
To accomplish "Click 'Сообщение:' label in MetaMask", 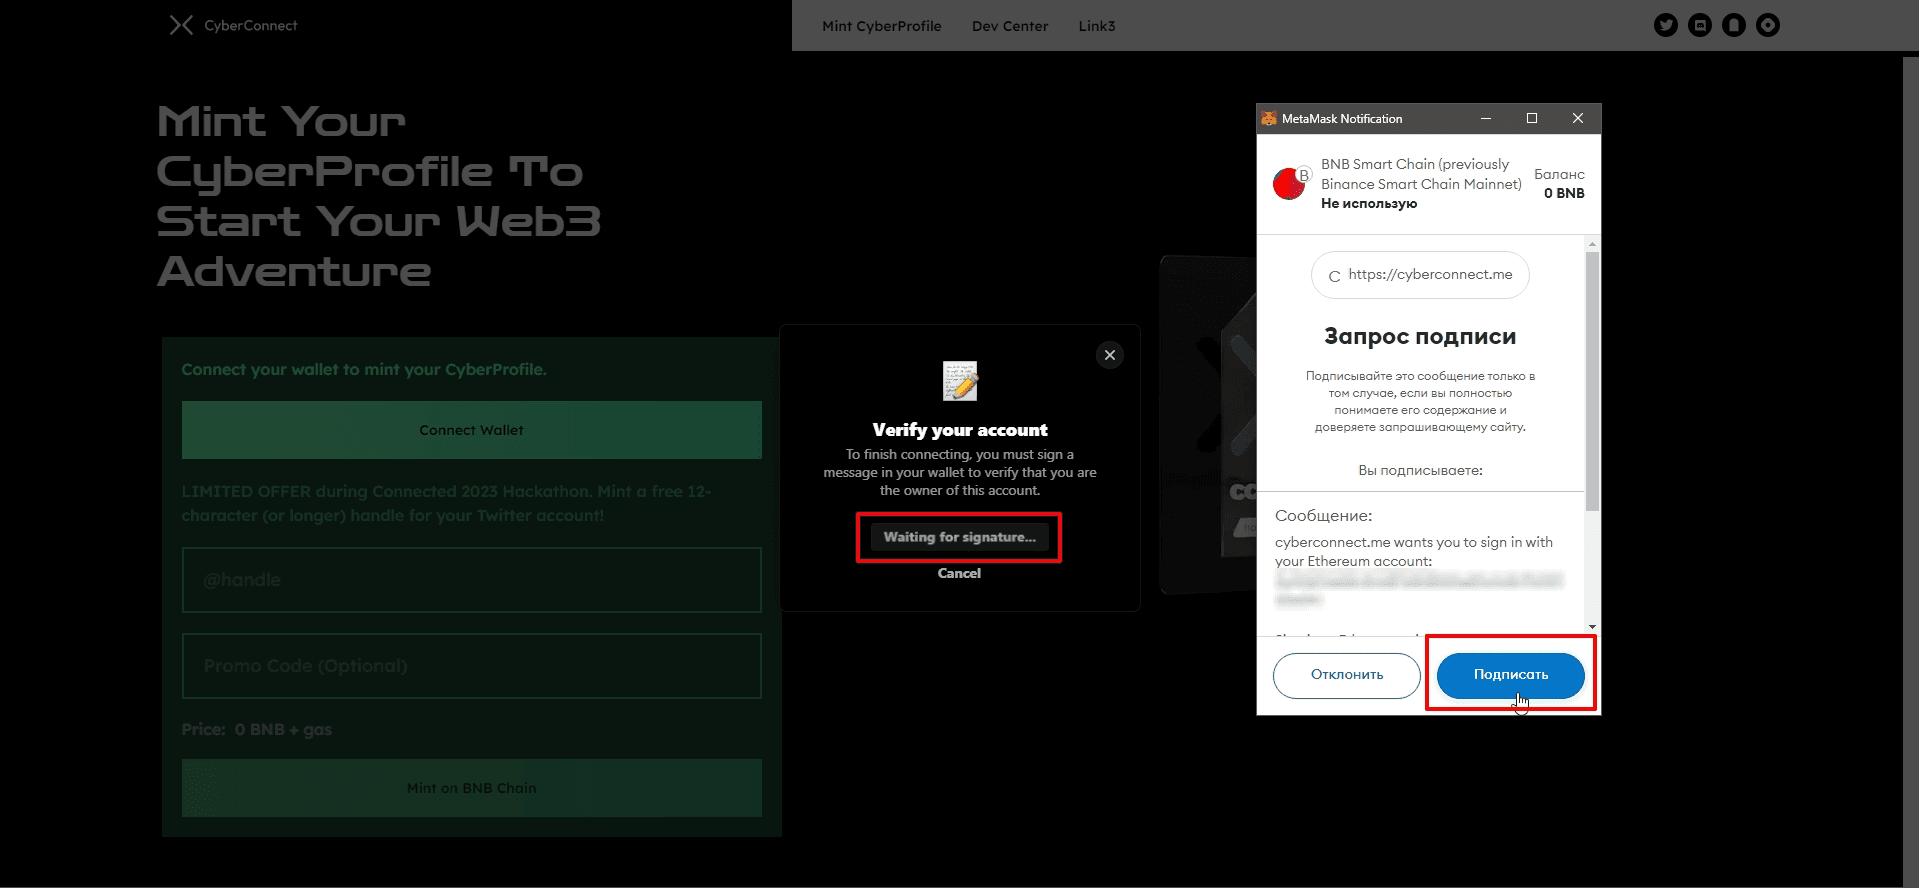I will click(x=1323, y=516).
